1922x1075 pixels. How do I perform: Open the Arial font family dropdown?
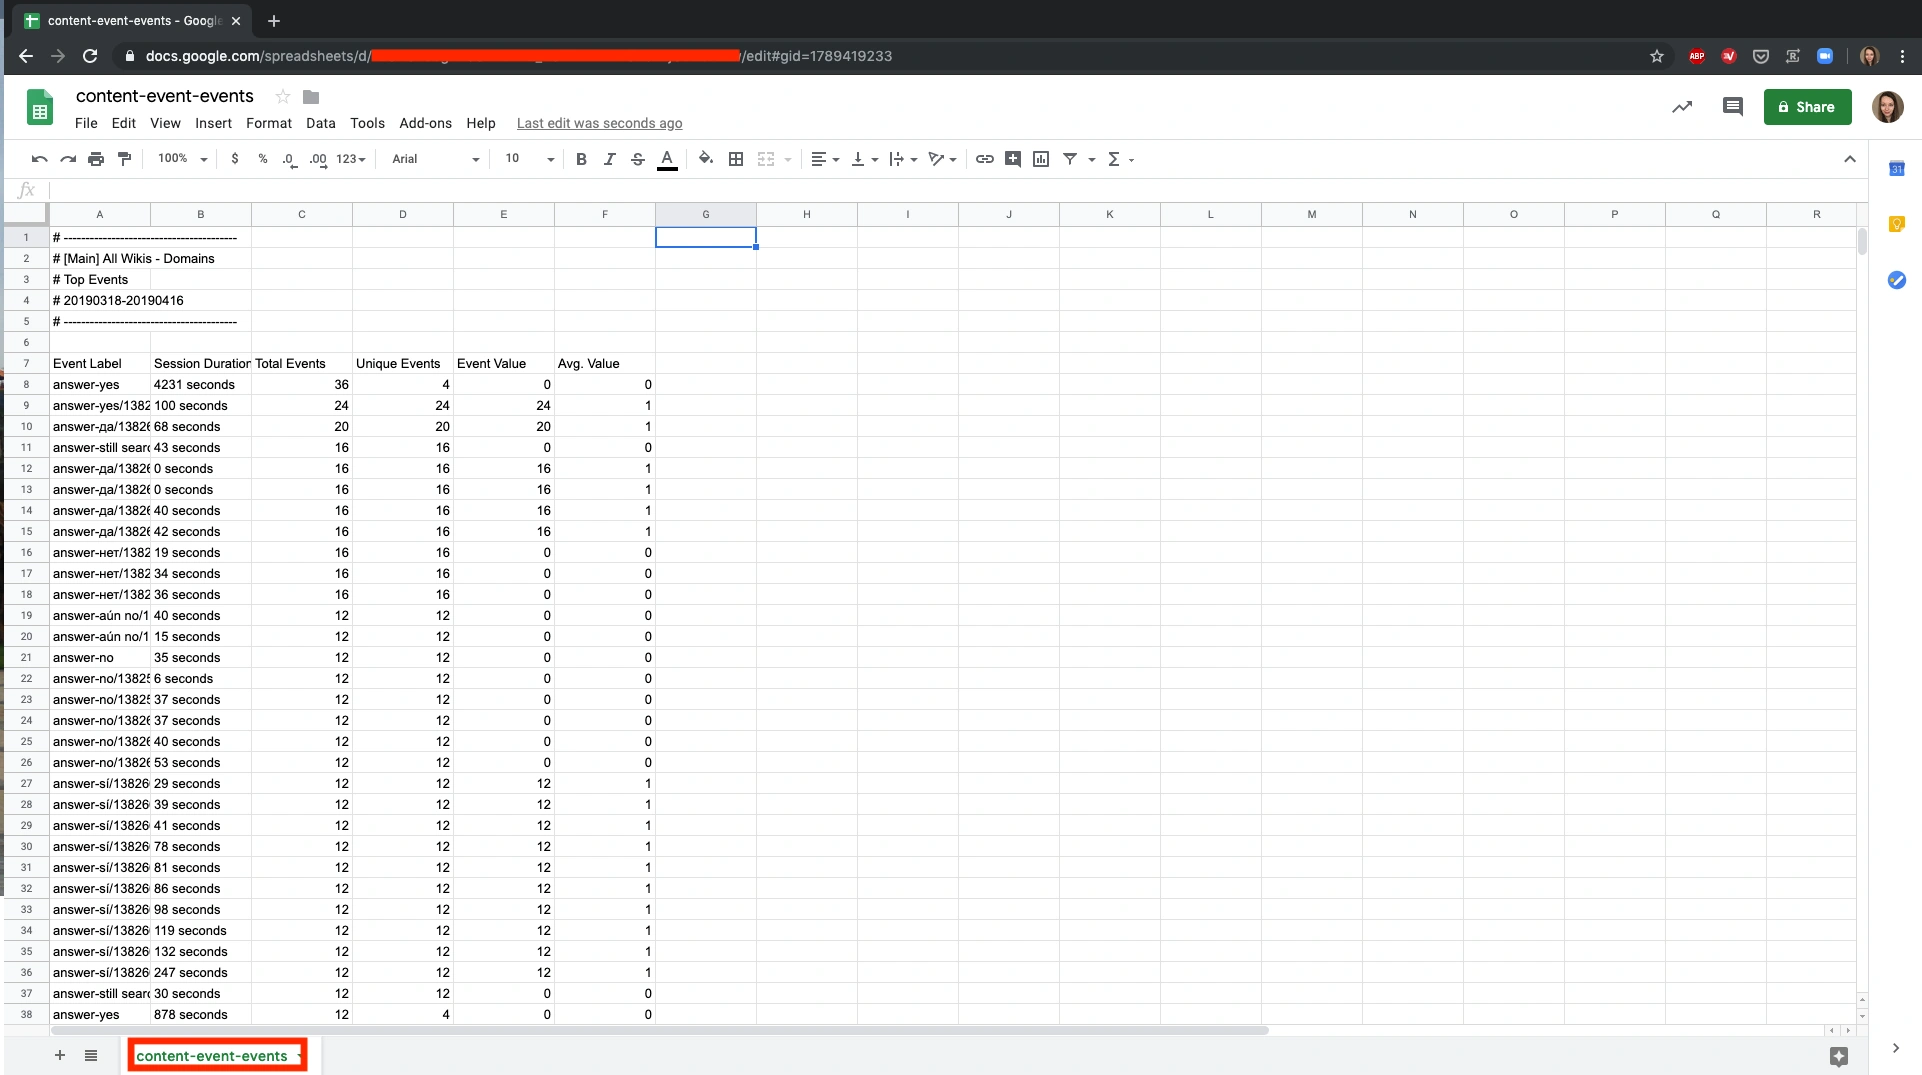(436, 159)
